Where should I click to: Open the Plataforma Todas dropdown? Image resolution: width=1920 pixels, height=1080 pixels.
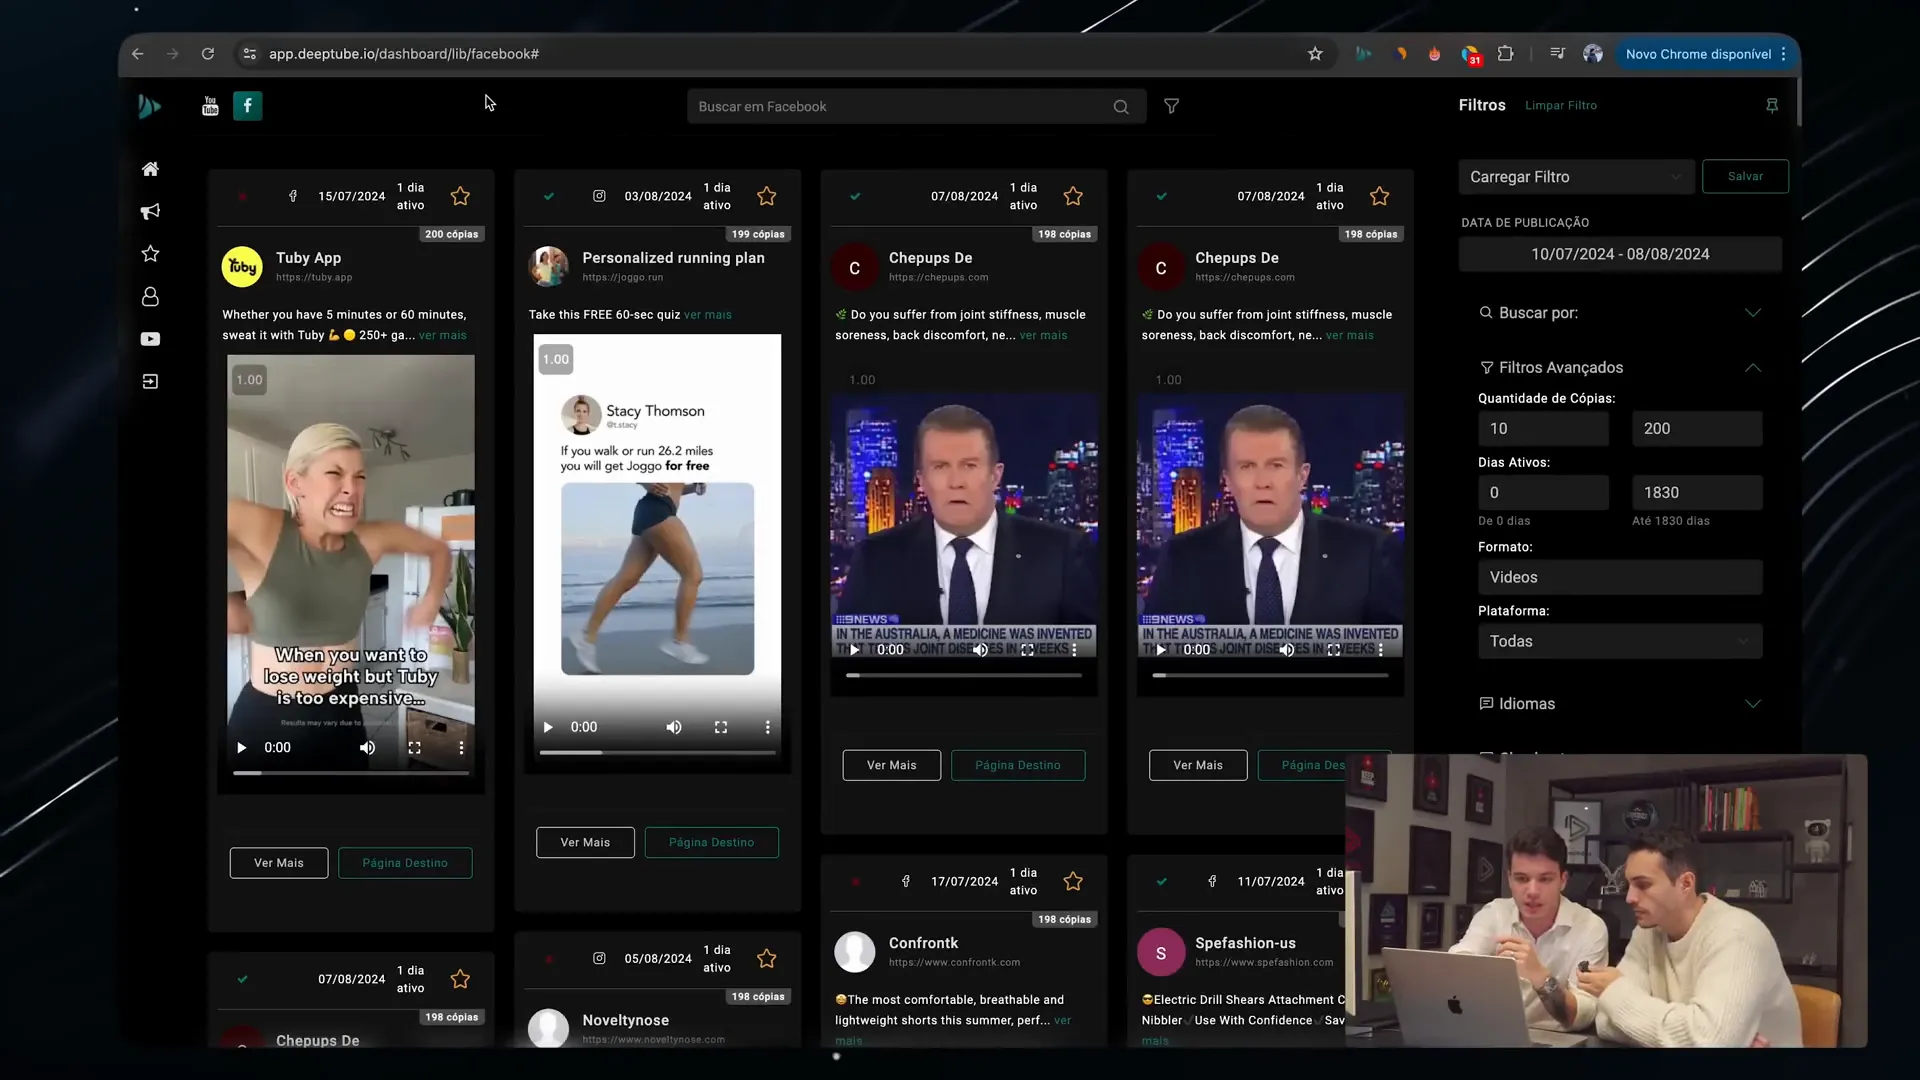[1620, 641]
